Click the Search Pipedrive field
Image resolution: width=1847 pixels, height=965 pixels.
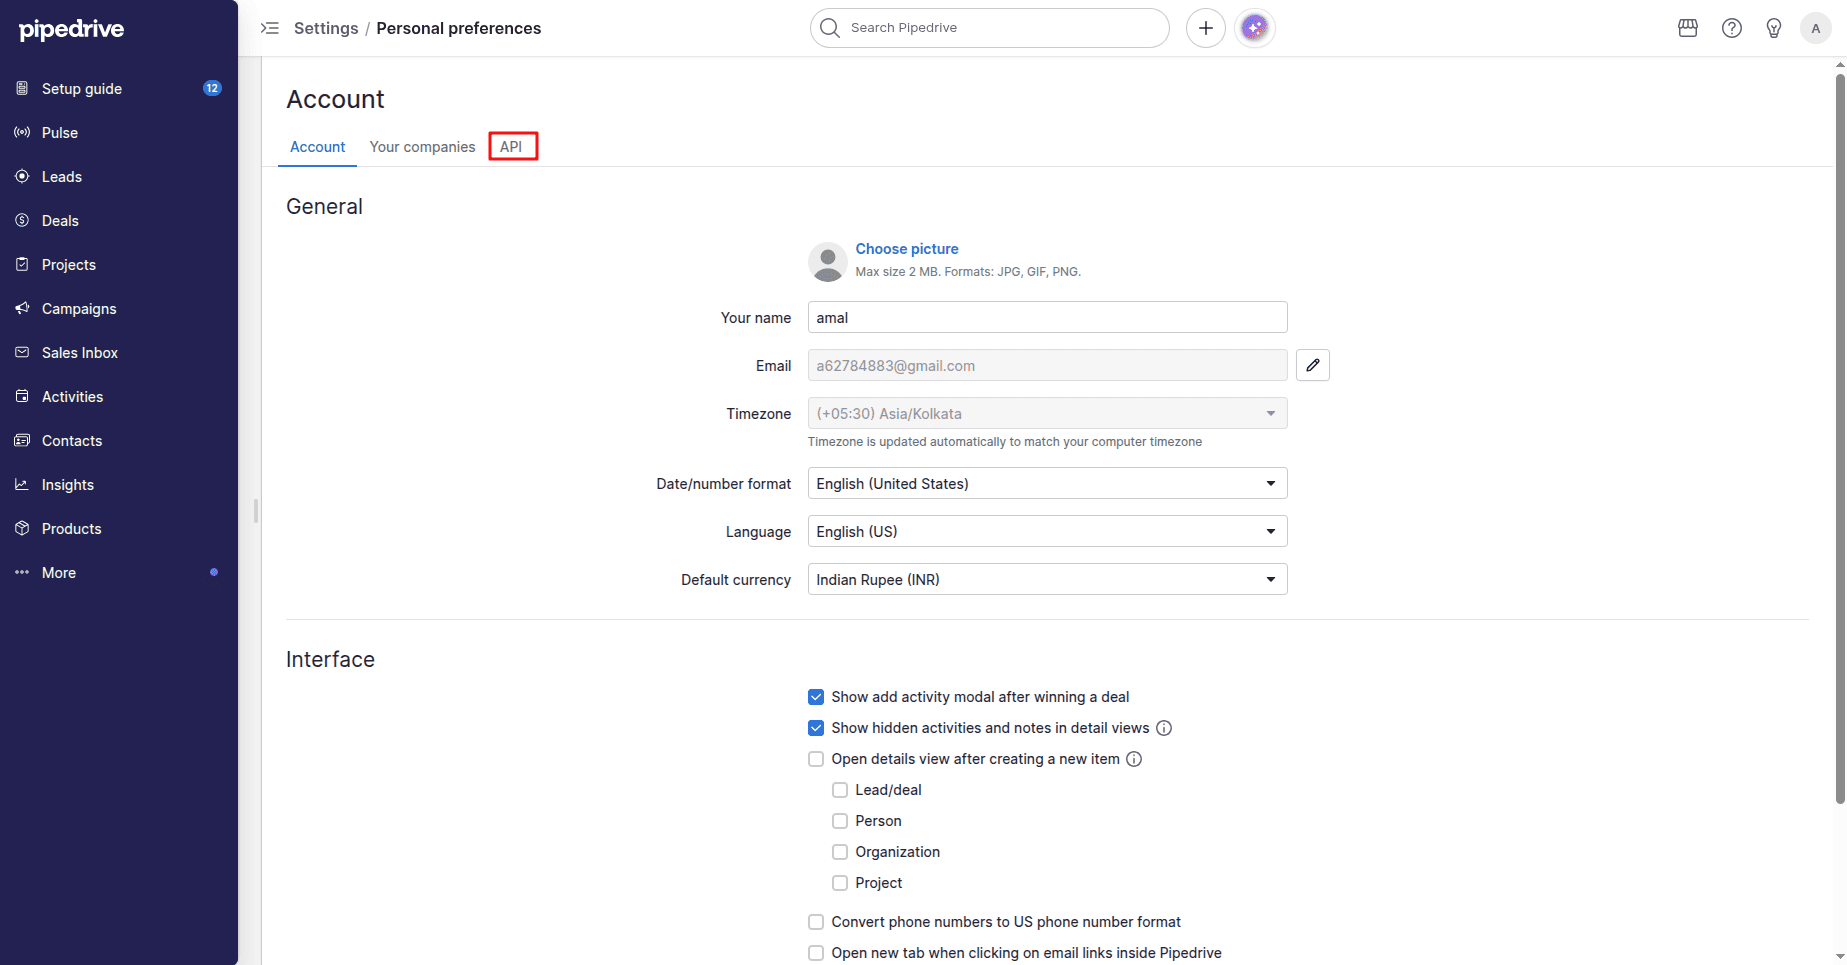[x=989, y=28]
